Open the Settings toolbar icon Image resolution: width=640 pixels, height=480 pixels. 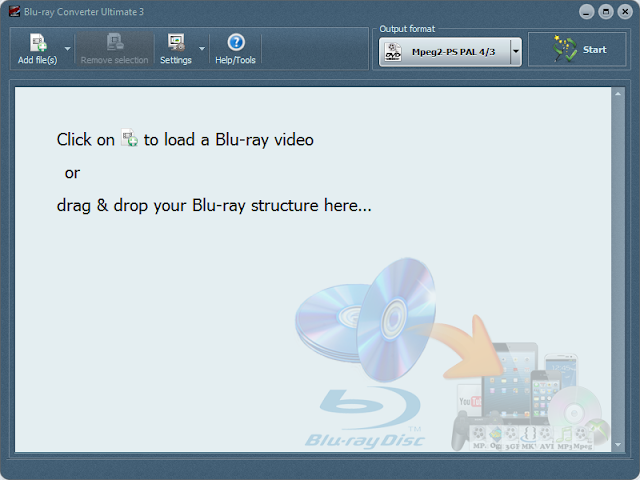[176, 42]
